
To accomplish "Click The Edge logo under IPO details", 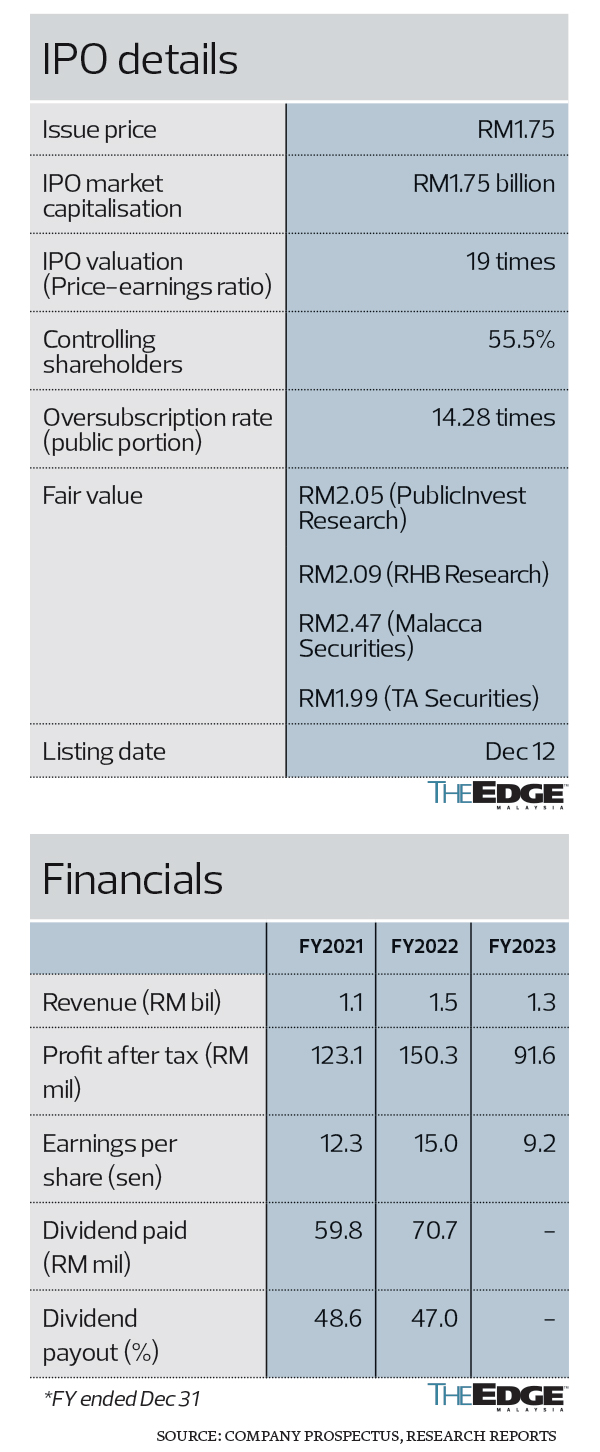I will pos(498,795).
